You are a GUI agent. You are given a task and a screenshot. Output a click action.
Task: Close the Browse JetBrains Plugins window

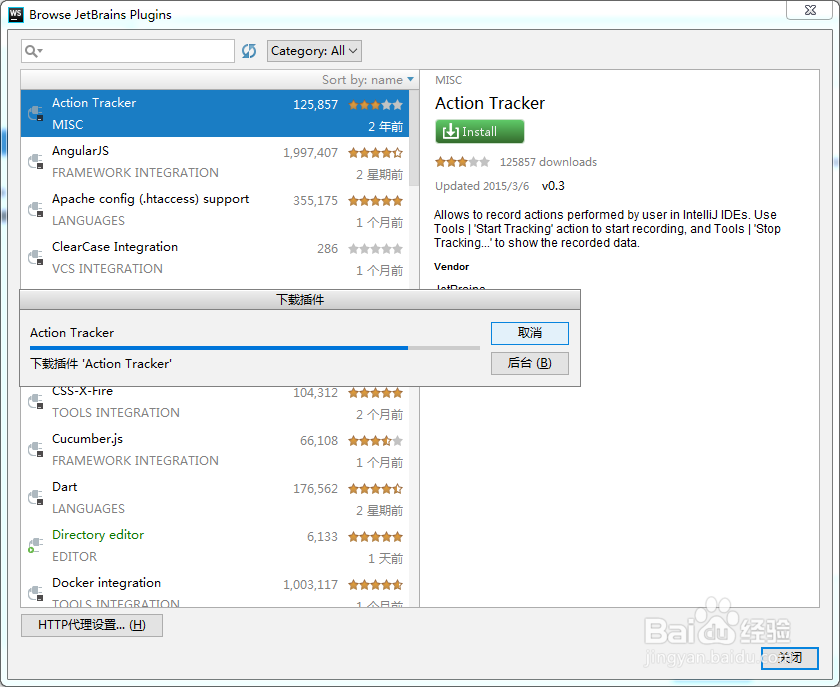click(810, 10)
